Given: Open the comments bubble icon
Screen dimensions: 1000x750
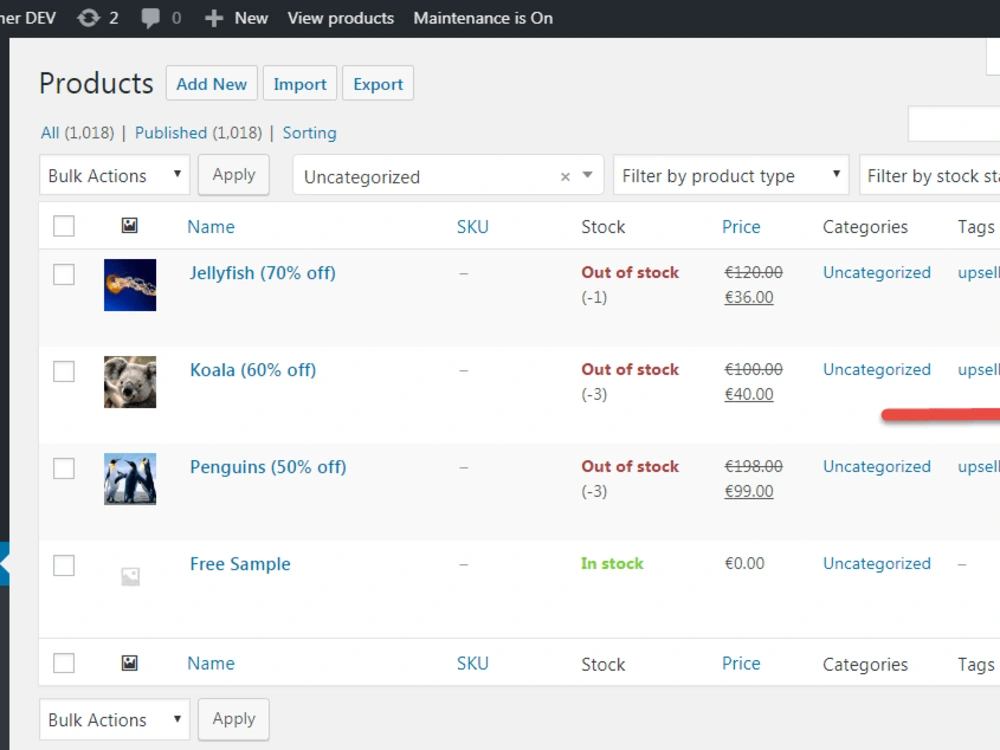Looking at the screenshot, I should tap(151, 18).
